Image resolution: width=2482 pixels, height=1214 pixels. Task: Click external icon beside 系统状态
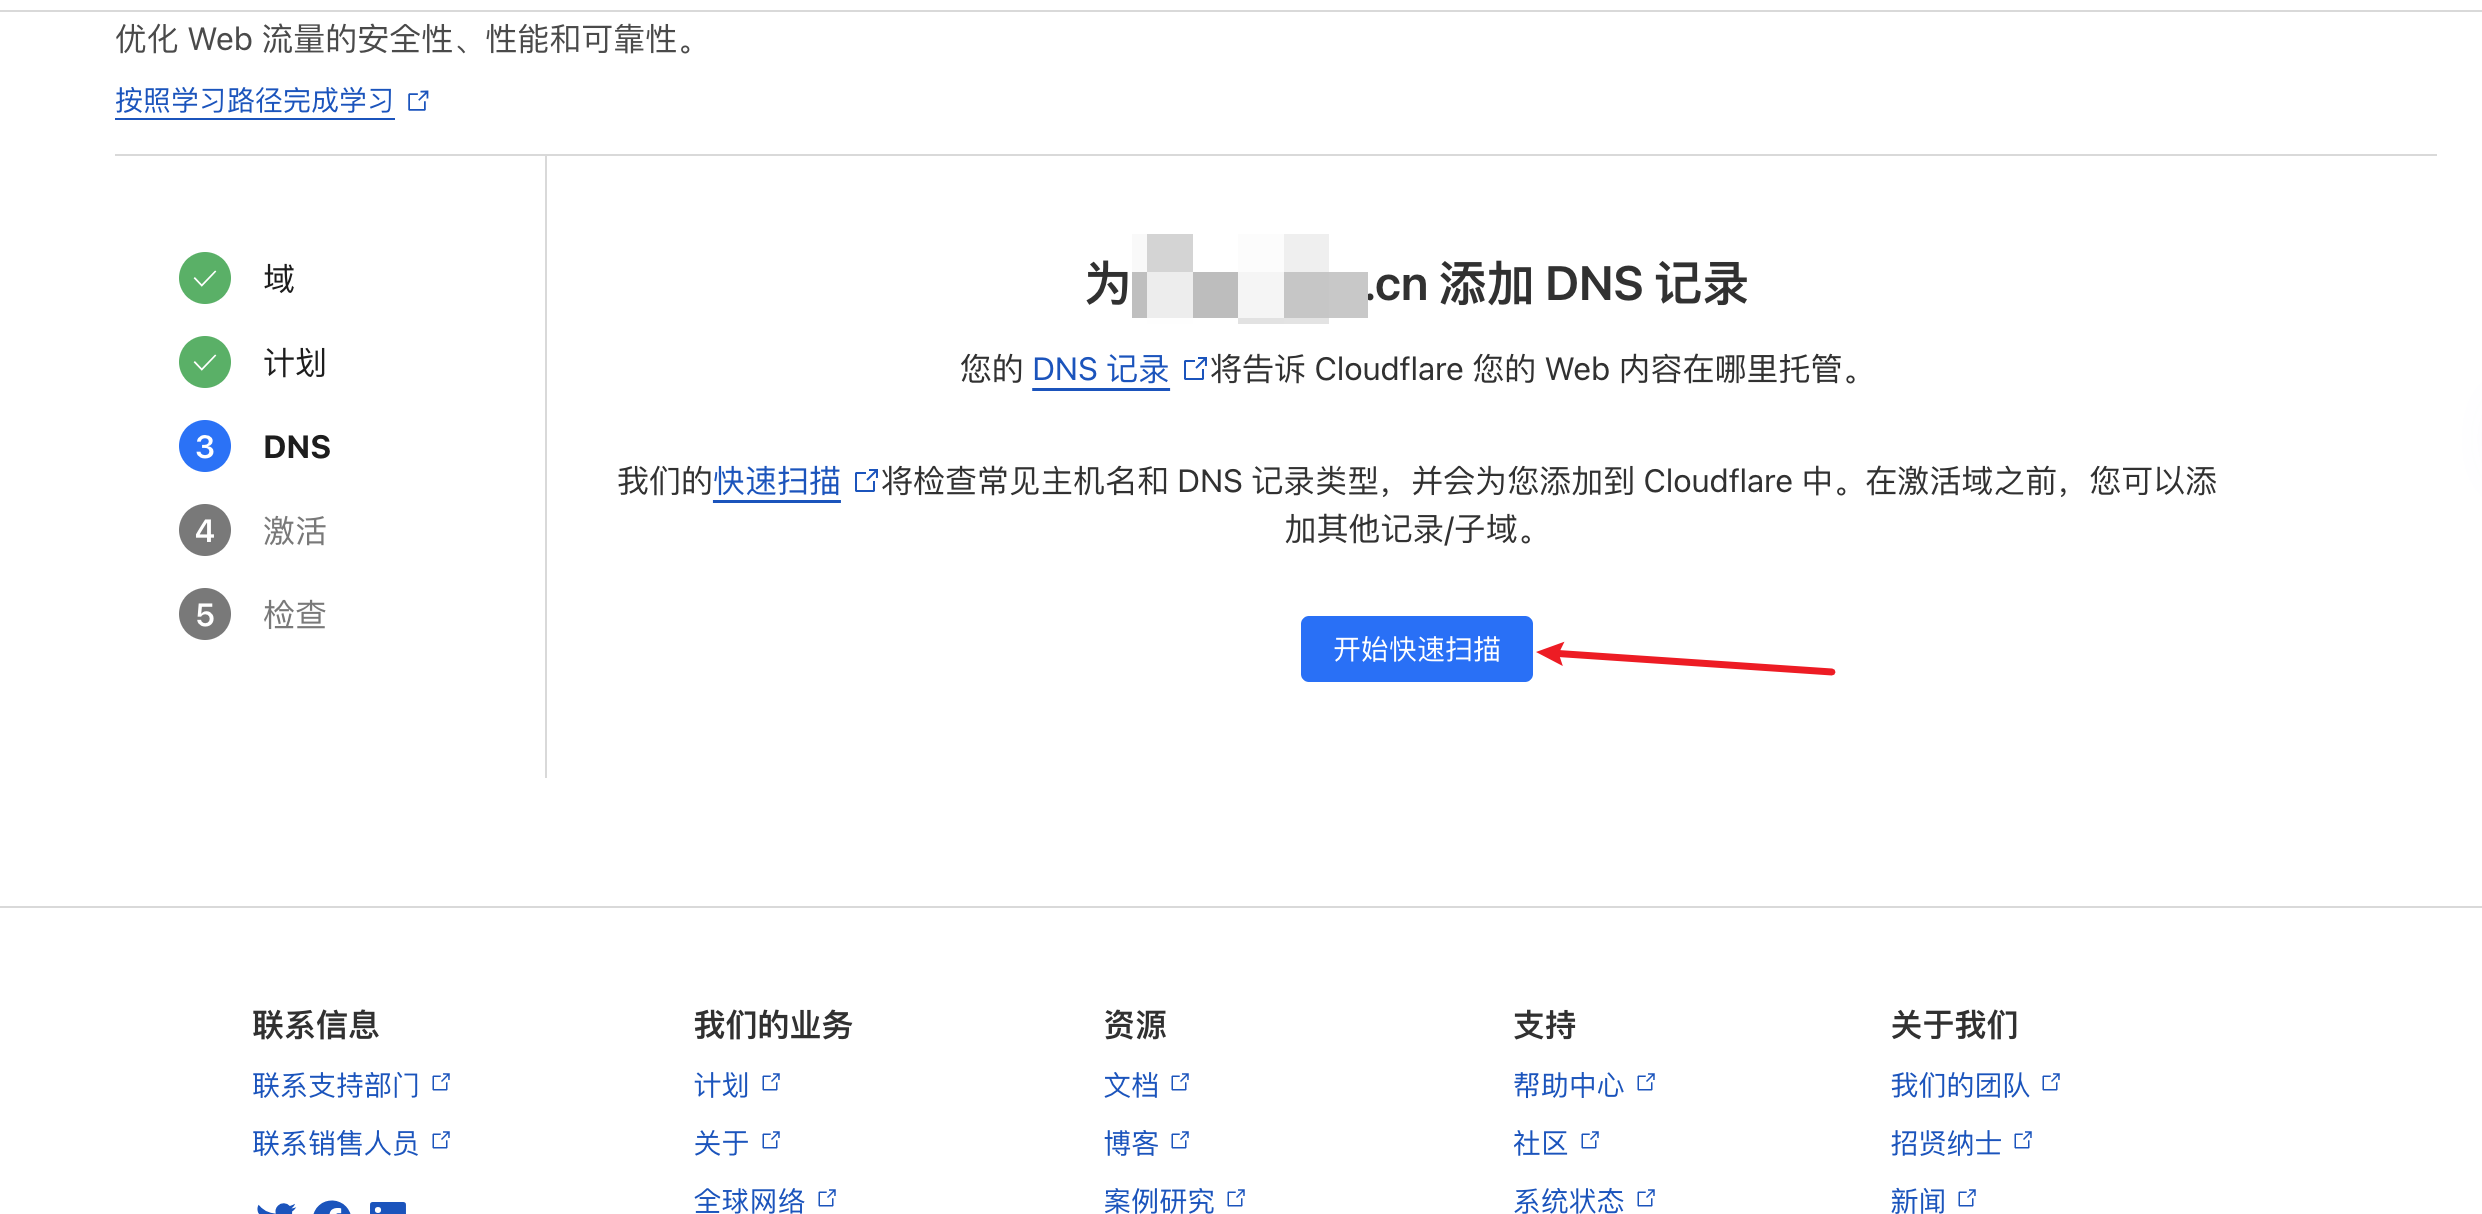coord(1646,1198)
